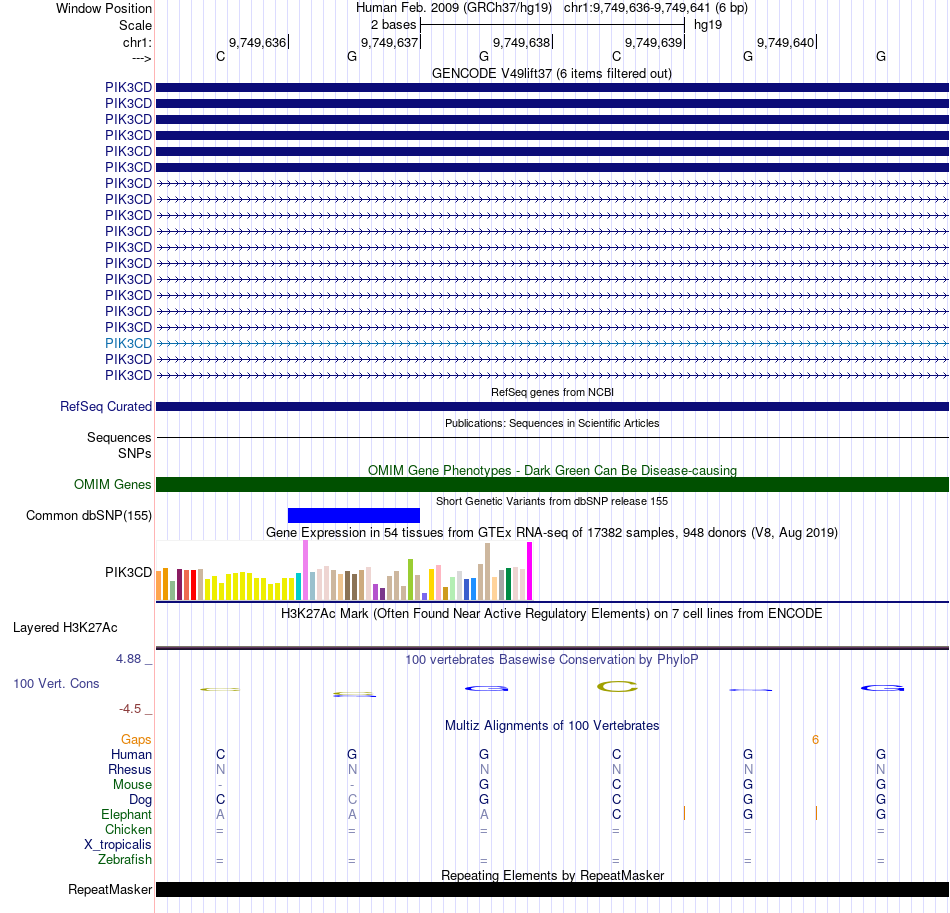Click the Mouse species label

(x=132, y=785)
